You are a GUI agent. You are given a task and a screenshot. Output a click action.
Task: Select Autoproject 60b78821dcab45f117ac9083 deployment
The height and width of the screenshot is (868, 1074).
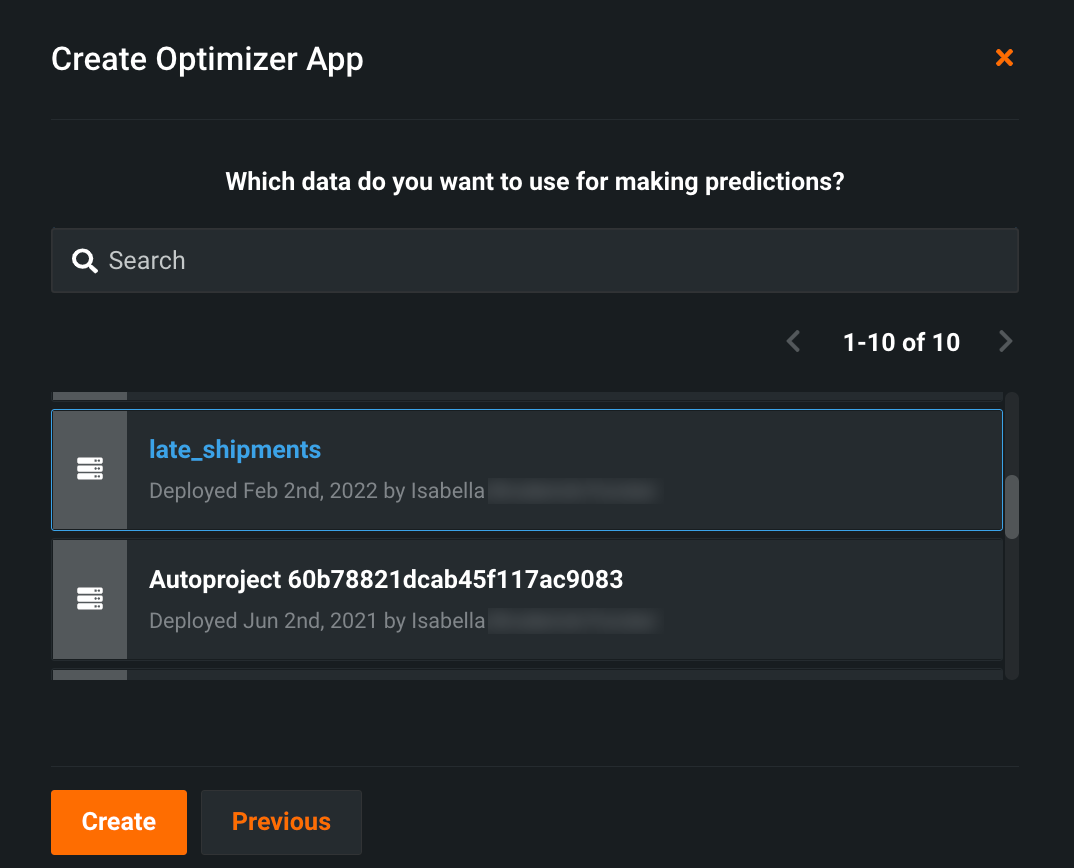tap(386, 580)
